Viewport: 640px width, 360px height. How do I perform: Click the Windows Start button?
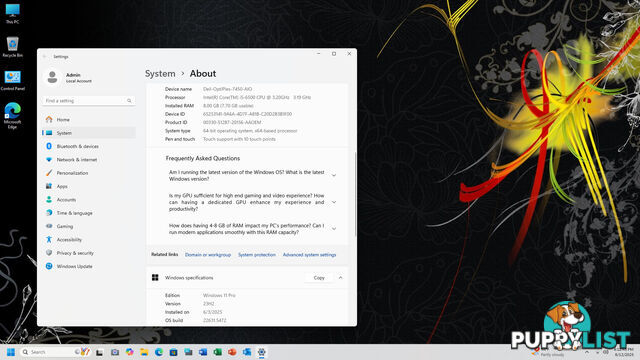click(11, 352)
